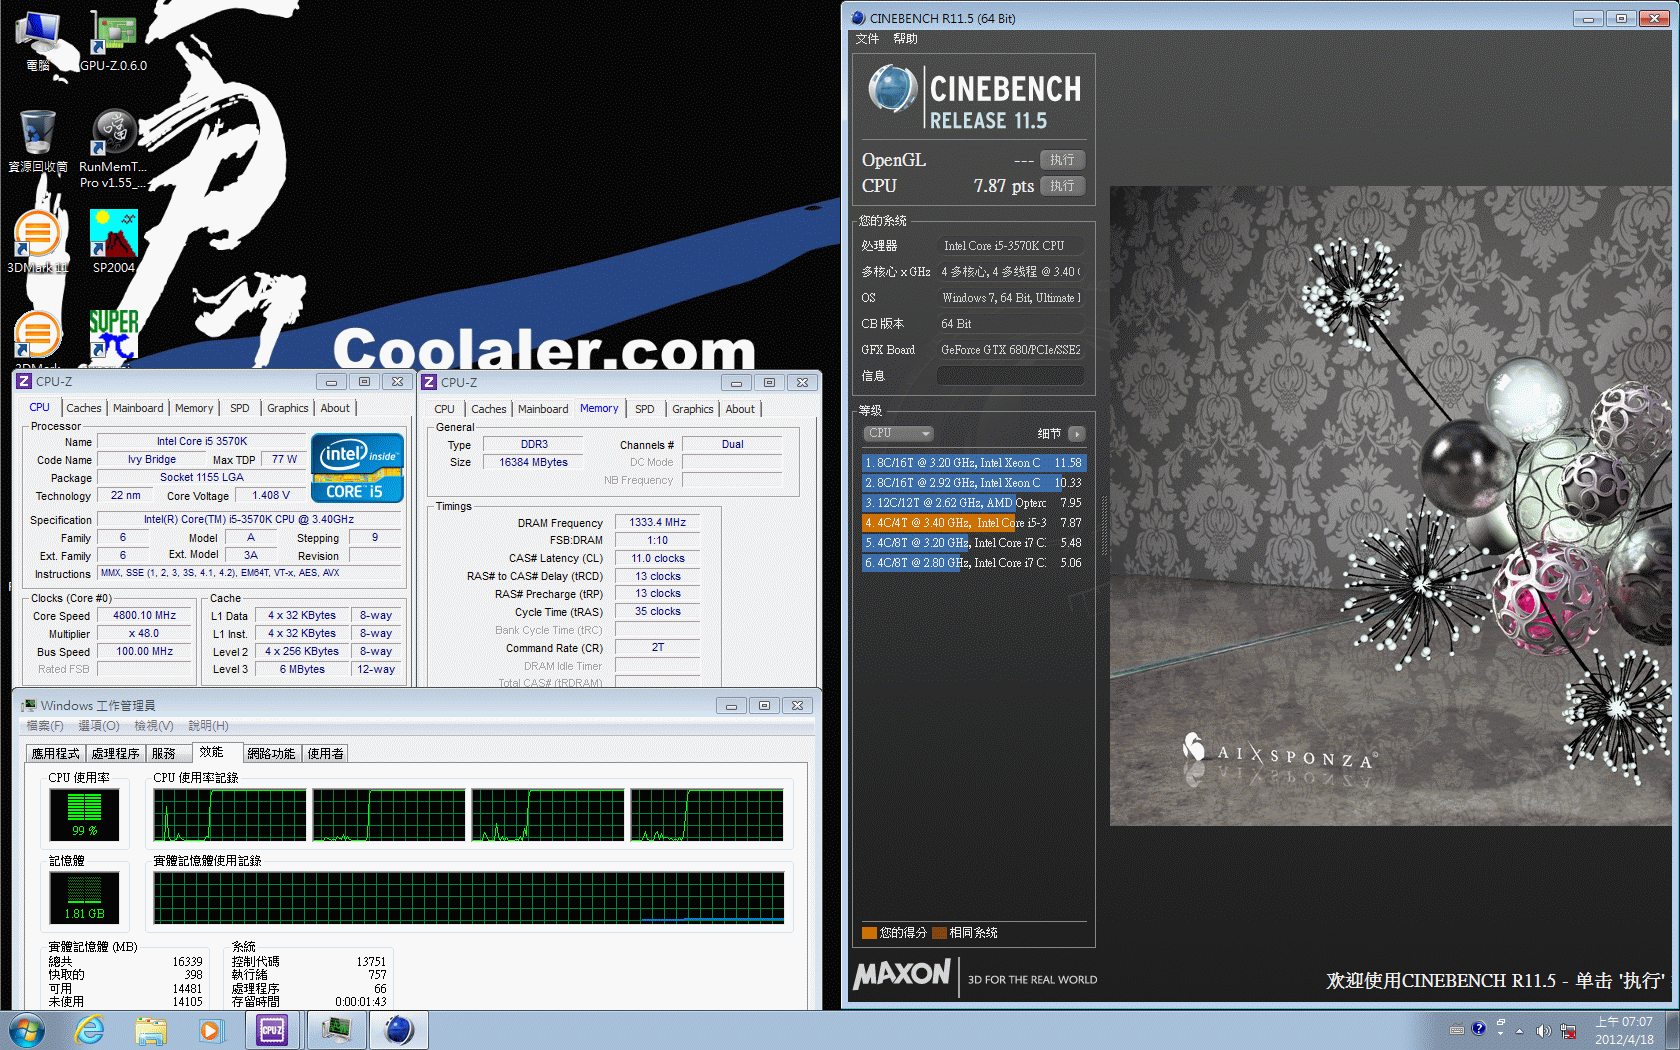Select the 使用者 tab in Task Manager
Image resolution: width=1680 pixels, height=1050 pixels.
326,754
